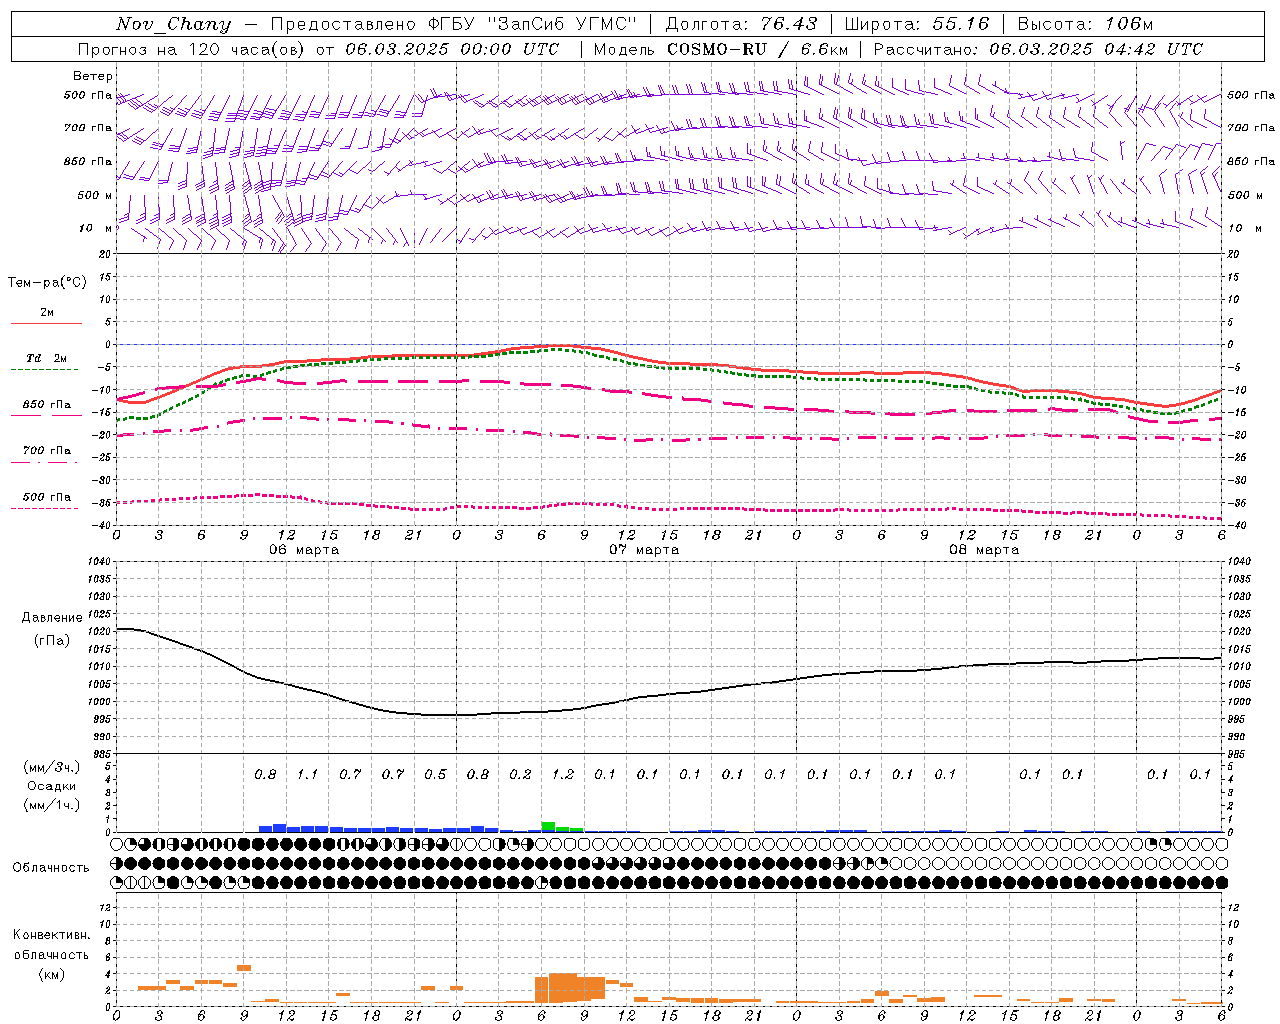Click the station name Nov_Chany

(x=173, y=24)
